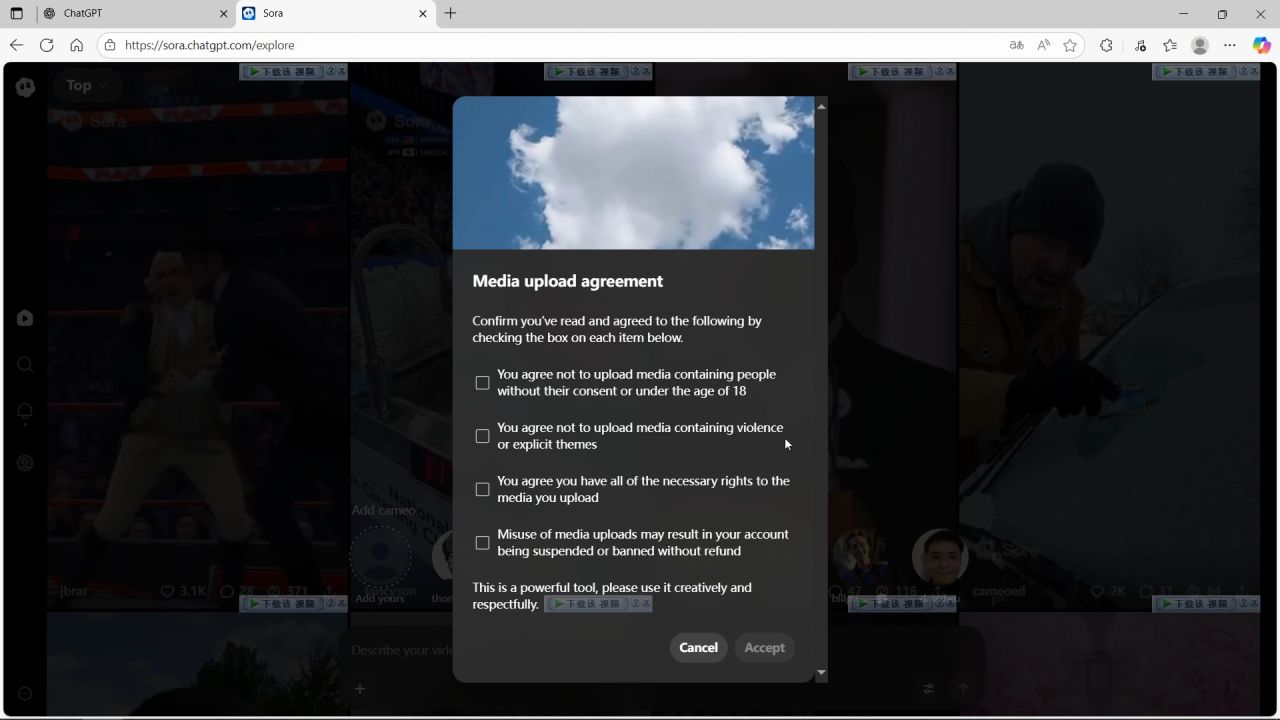Click the cloud image in the agreement dialog
1280x720 pixels.
tap(633, 172)
